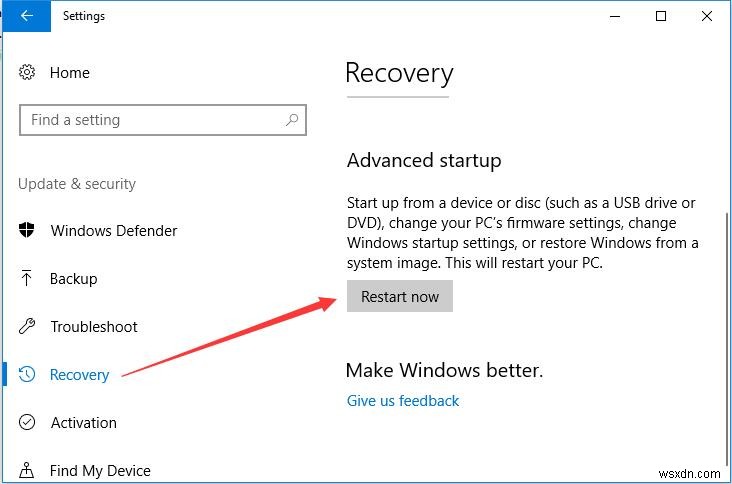Click the Backup upload arrow icon
This screenshot has height=484, width=732.
pos(27,278)
